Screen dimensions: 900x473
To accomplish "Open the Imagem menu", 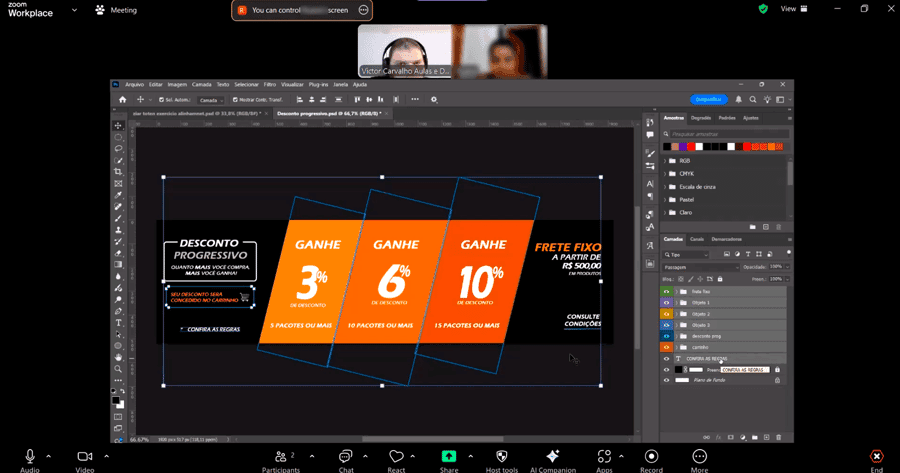I will pos(177,84).
